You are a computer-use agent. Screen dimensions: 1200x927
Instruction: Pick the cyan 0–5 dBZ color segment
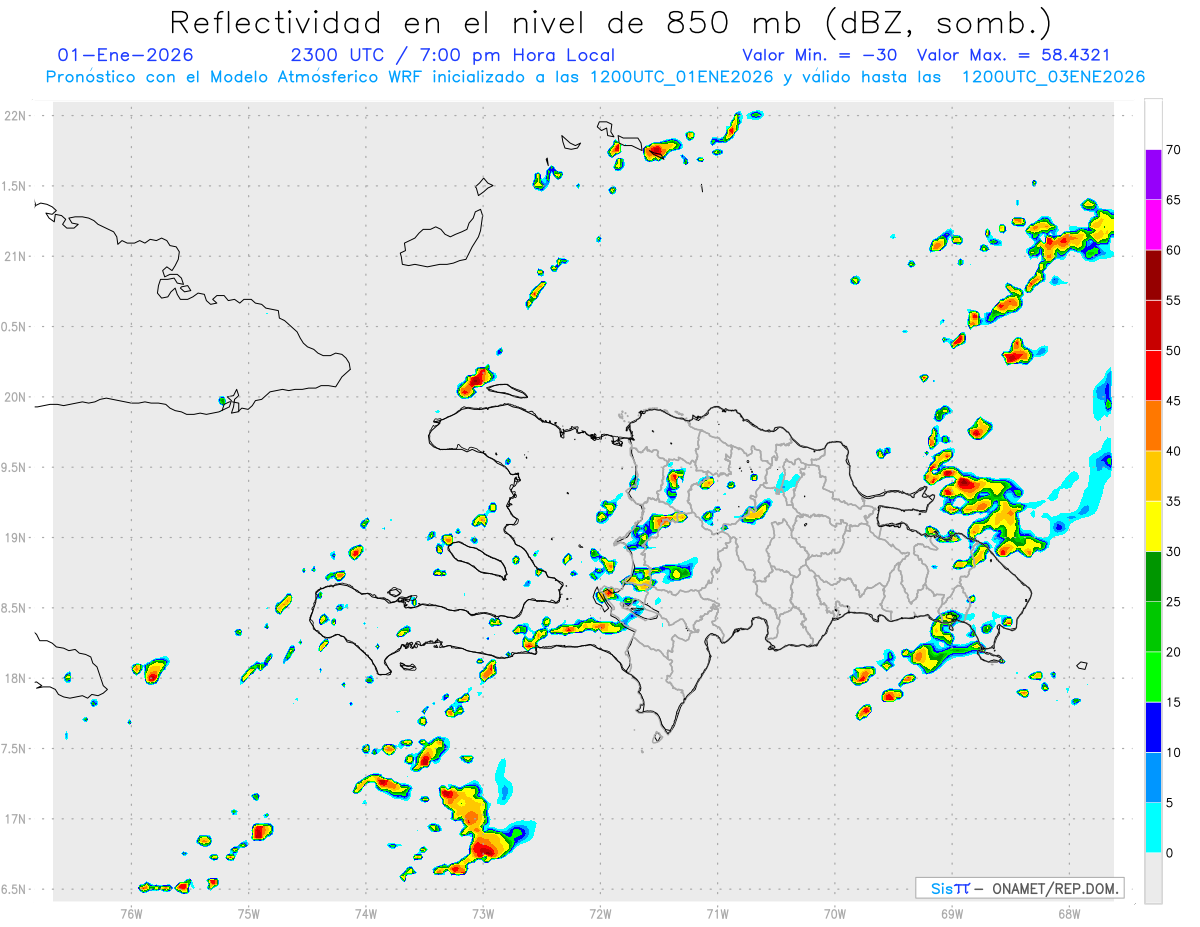click(1153, 827)
